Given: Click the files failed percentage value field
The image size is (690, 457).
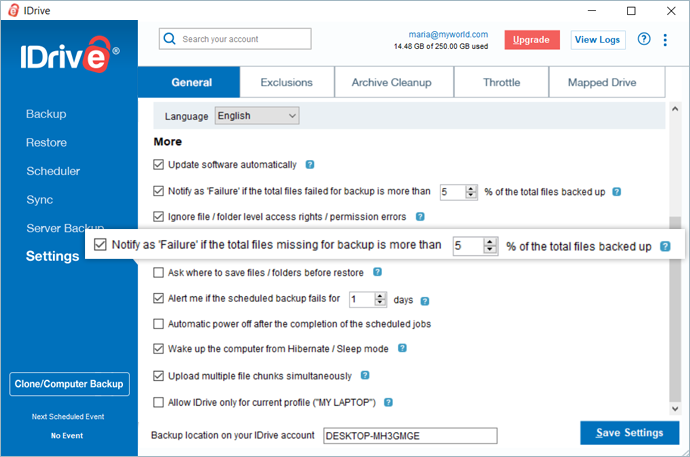Looking at the screenshot, I should [x=453, y=192].
